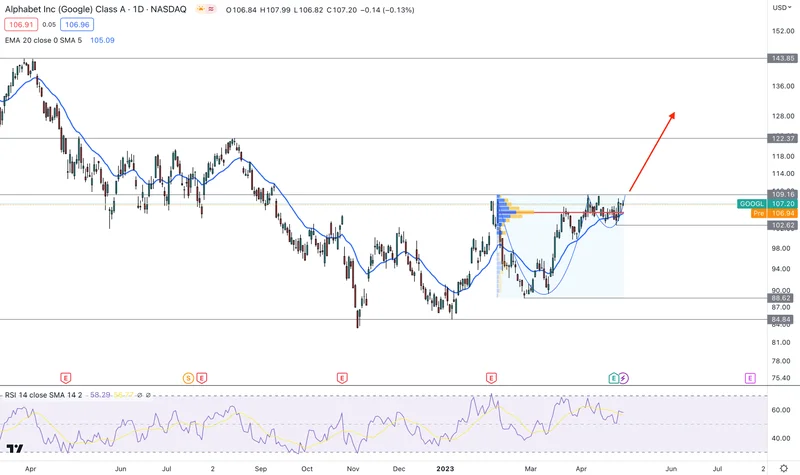This screenshot has width=800, height=475.
Task: Click the lightning bolt event marker
Action: tap(624, 378)
